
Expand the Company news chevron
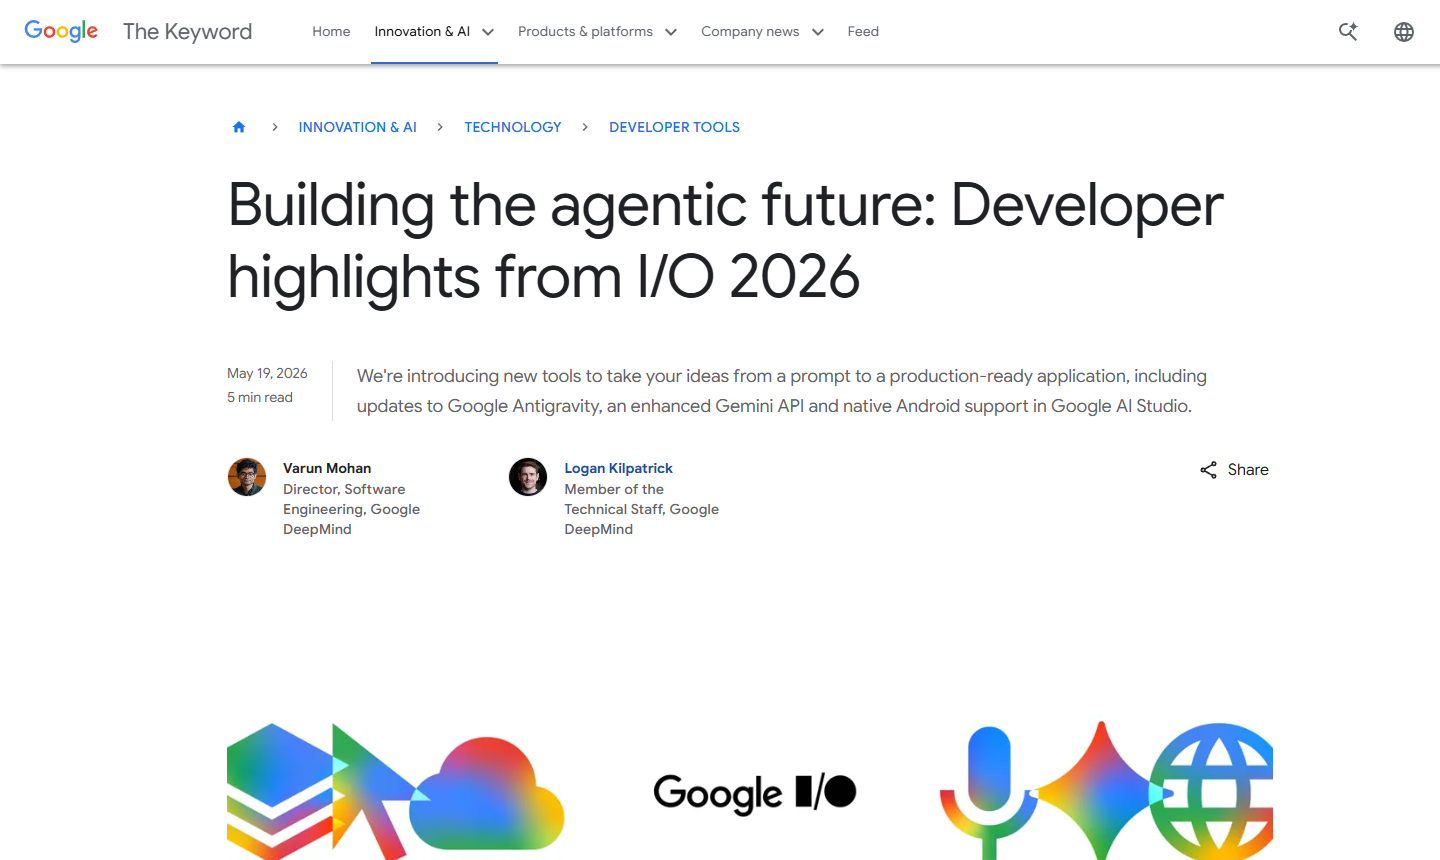(x=818, y=32)
